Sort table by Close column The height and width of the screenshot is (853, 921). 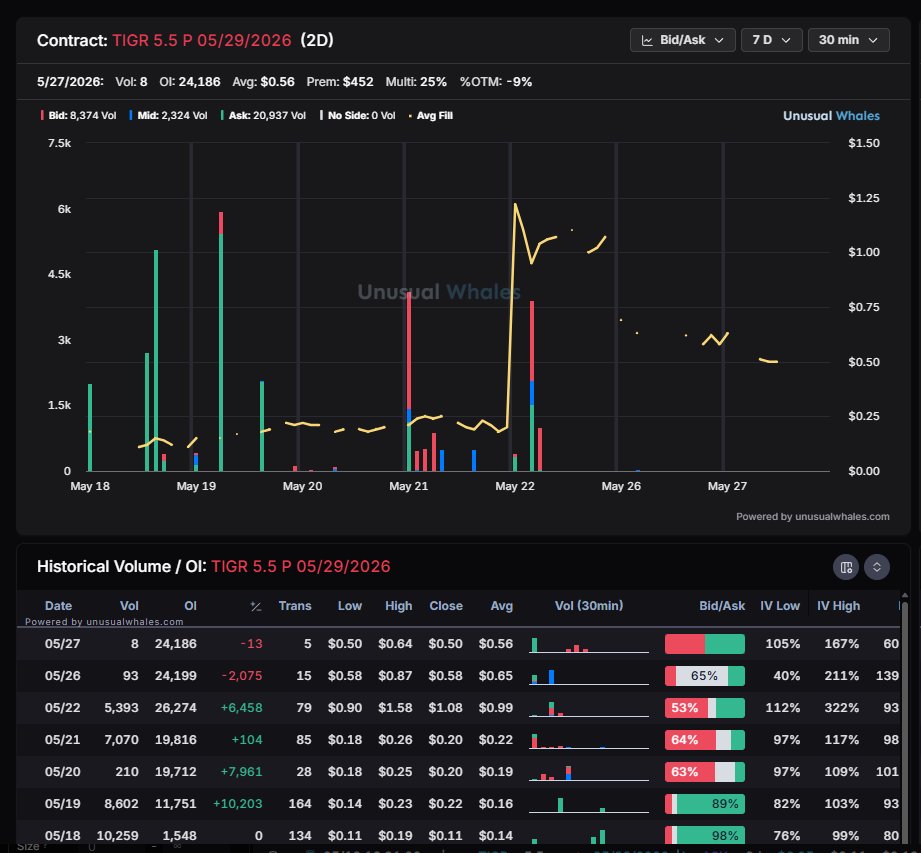(x=446, y=606)
